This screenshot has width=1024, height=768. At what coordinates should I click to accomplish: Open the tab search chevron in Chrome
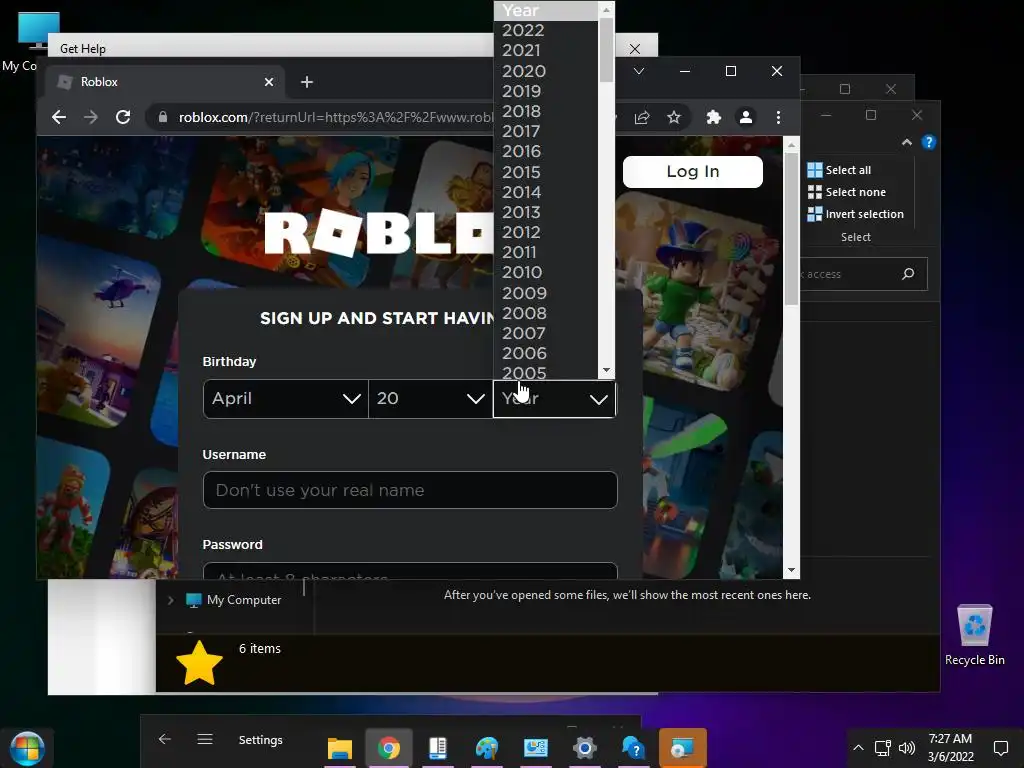[x=639, y=71]
